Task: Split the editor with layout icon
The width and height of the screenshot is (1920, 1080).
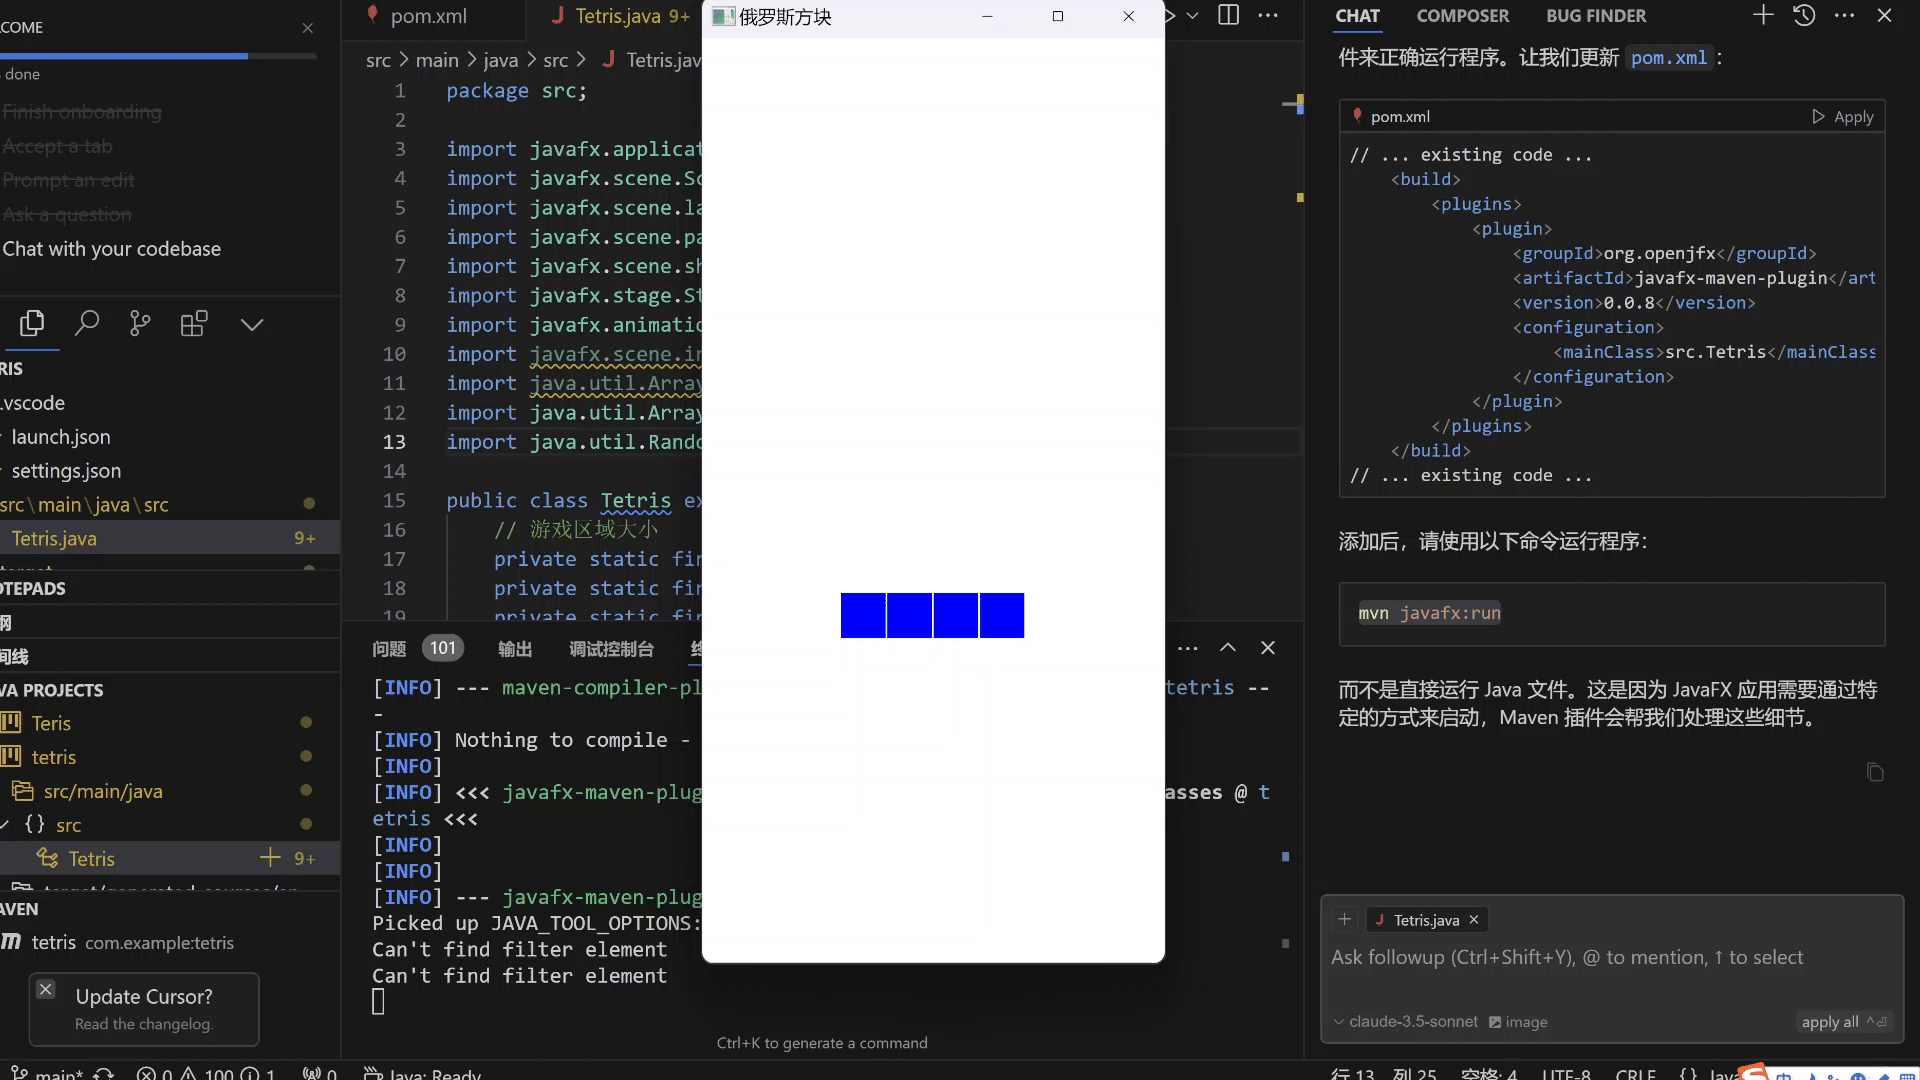Action: point(1229,16)
